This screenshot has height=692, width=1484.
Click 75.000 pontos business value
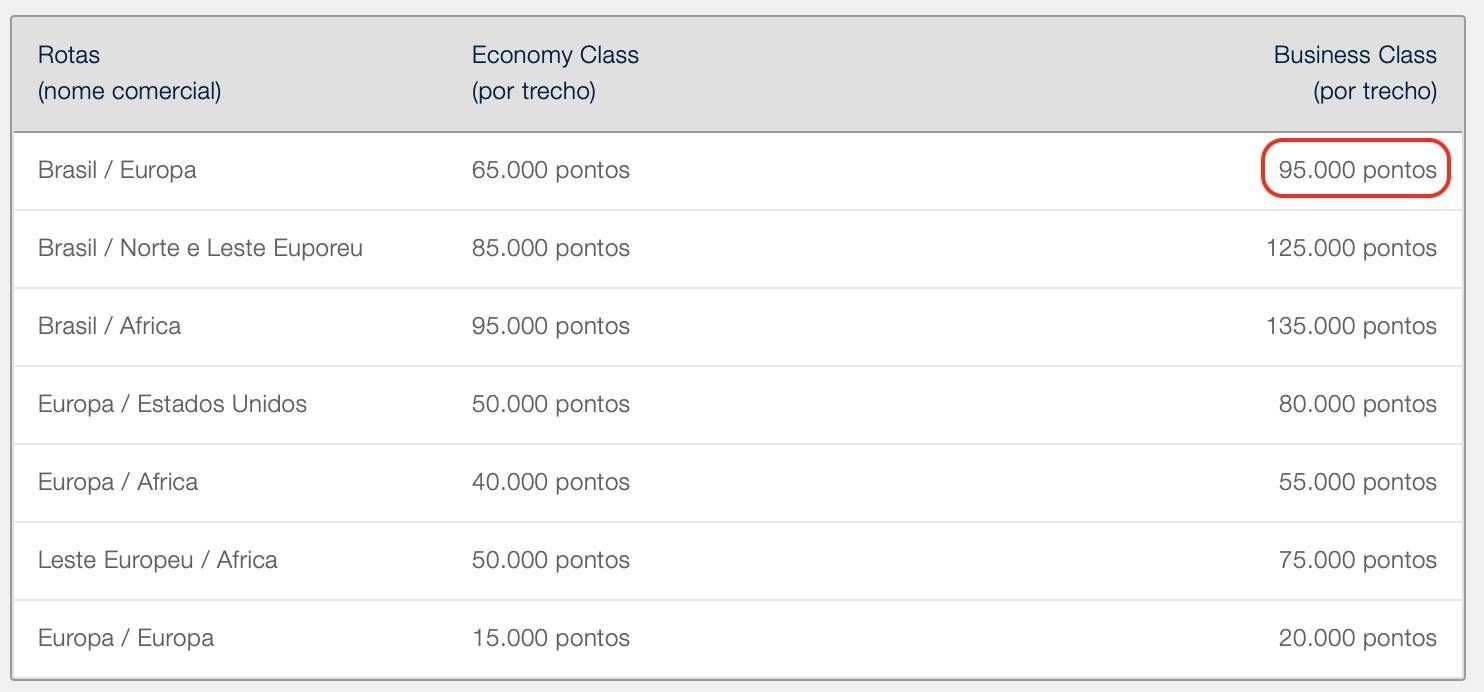tap(1357, 560)
